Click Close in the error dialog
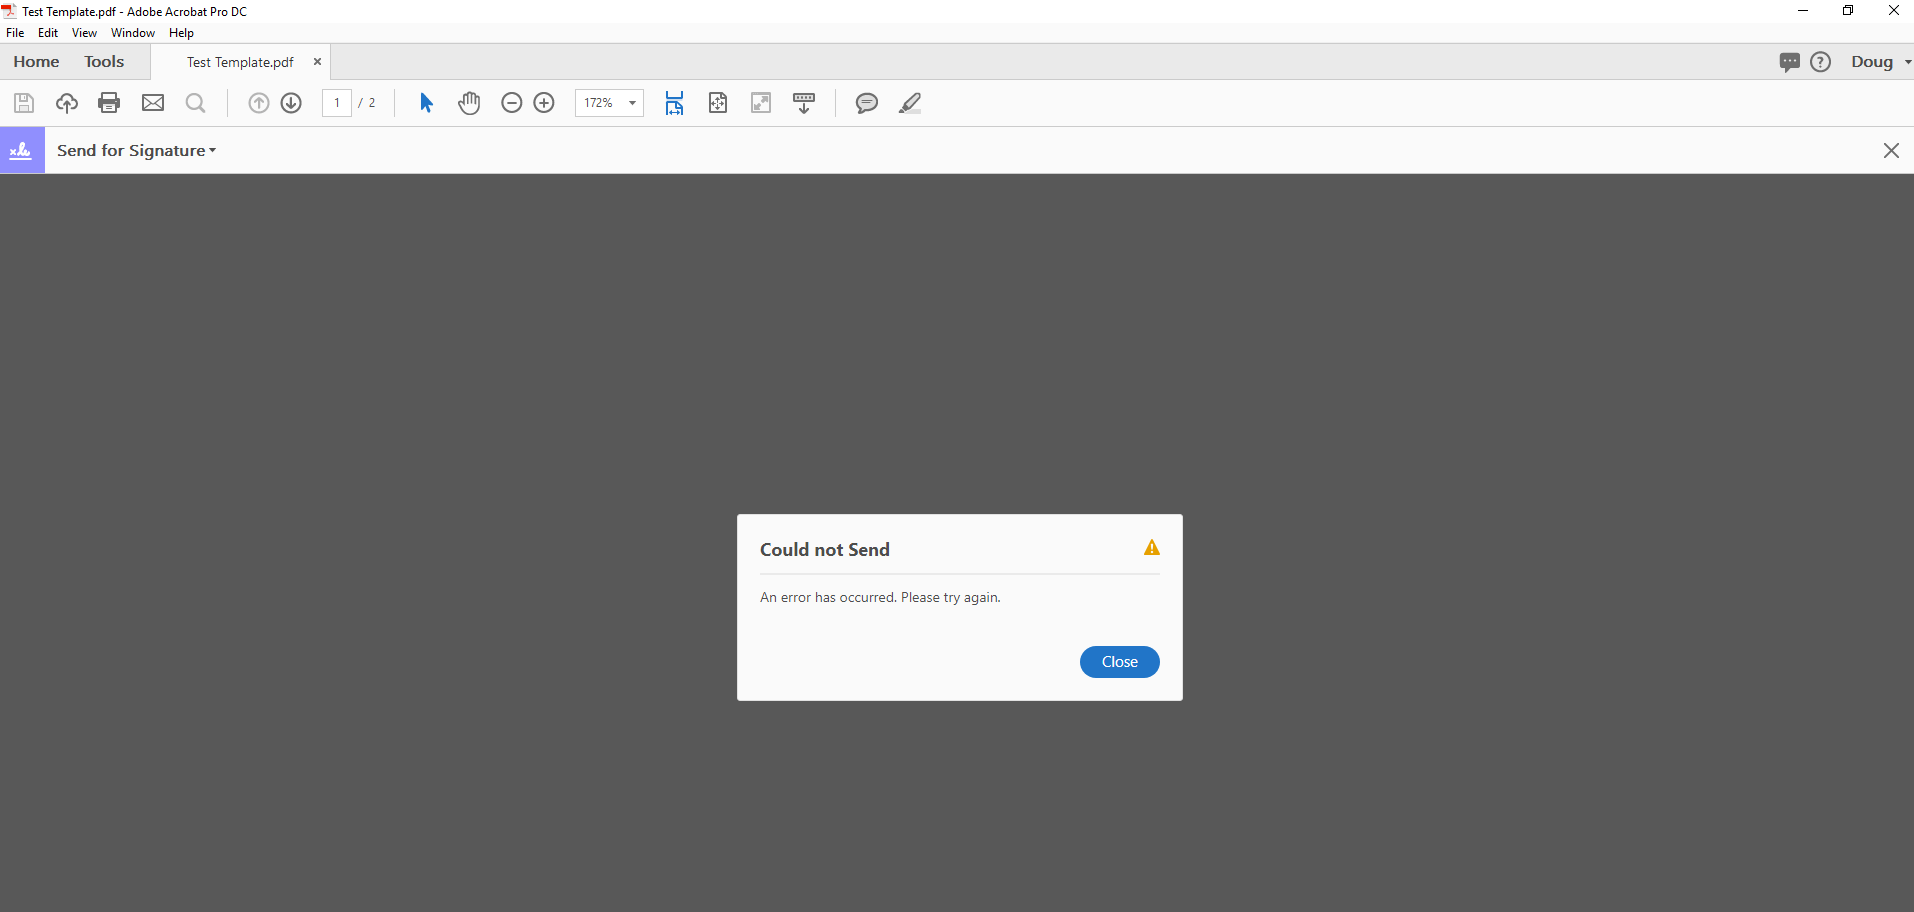This screenshot has height=912, width=1914. tap(1120, 662)
